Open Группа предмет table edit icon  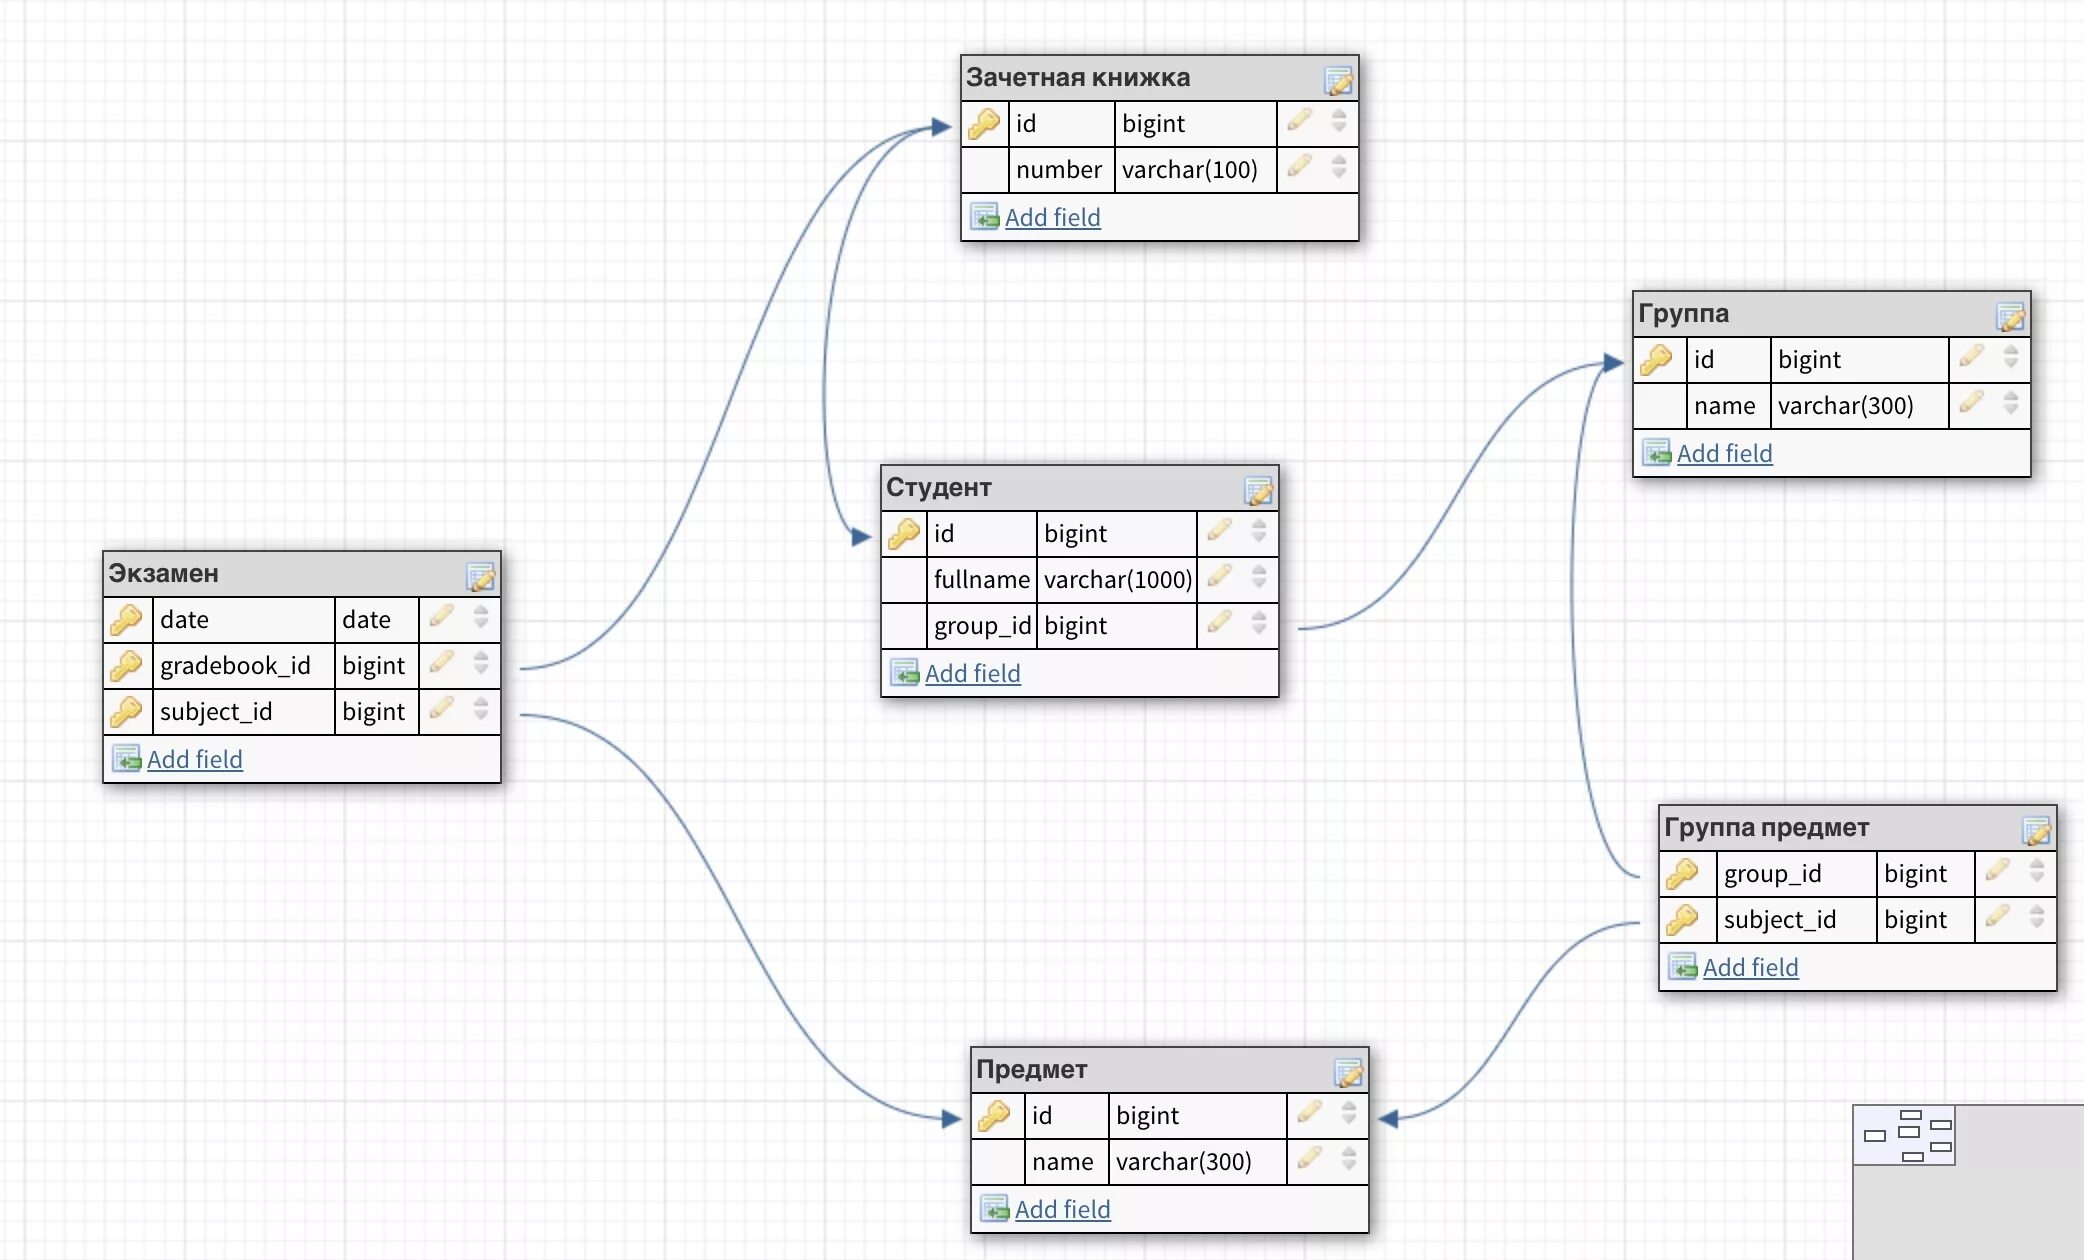point(2036,830)
